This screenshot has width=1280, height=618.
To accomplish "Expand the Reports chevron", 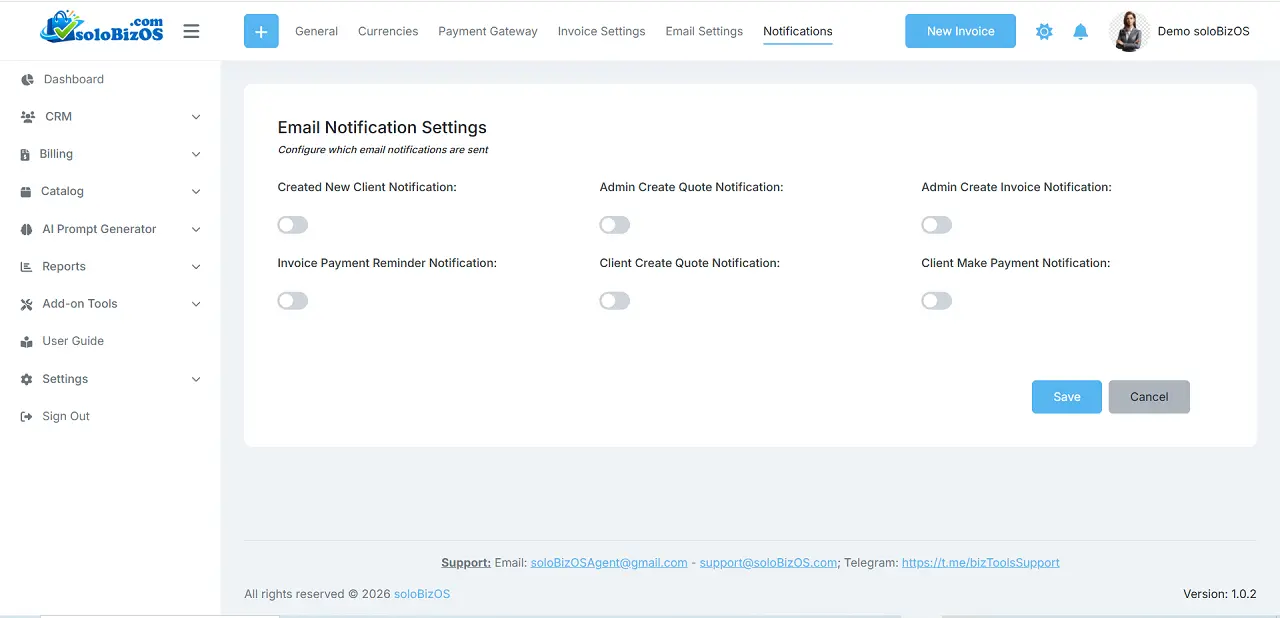I will [x=196, y=267].
